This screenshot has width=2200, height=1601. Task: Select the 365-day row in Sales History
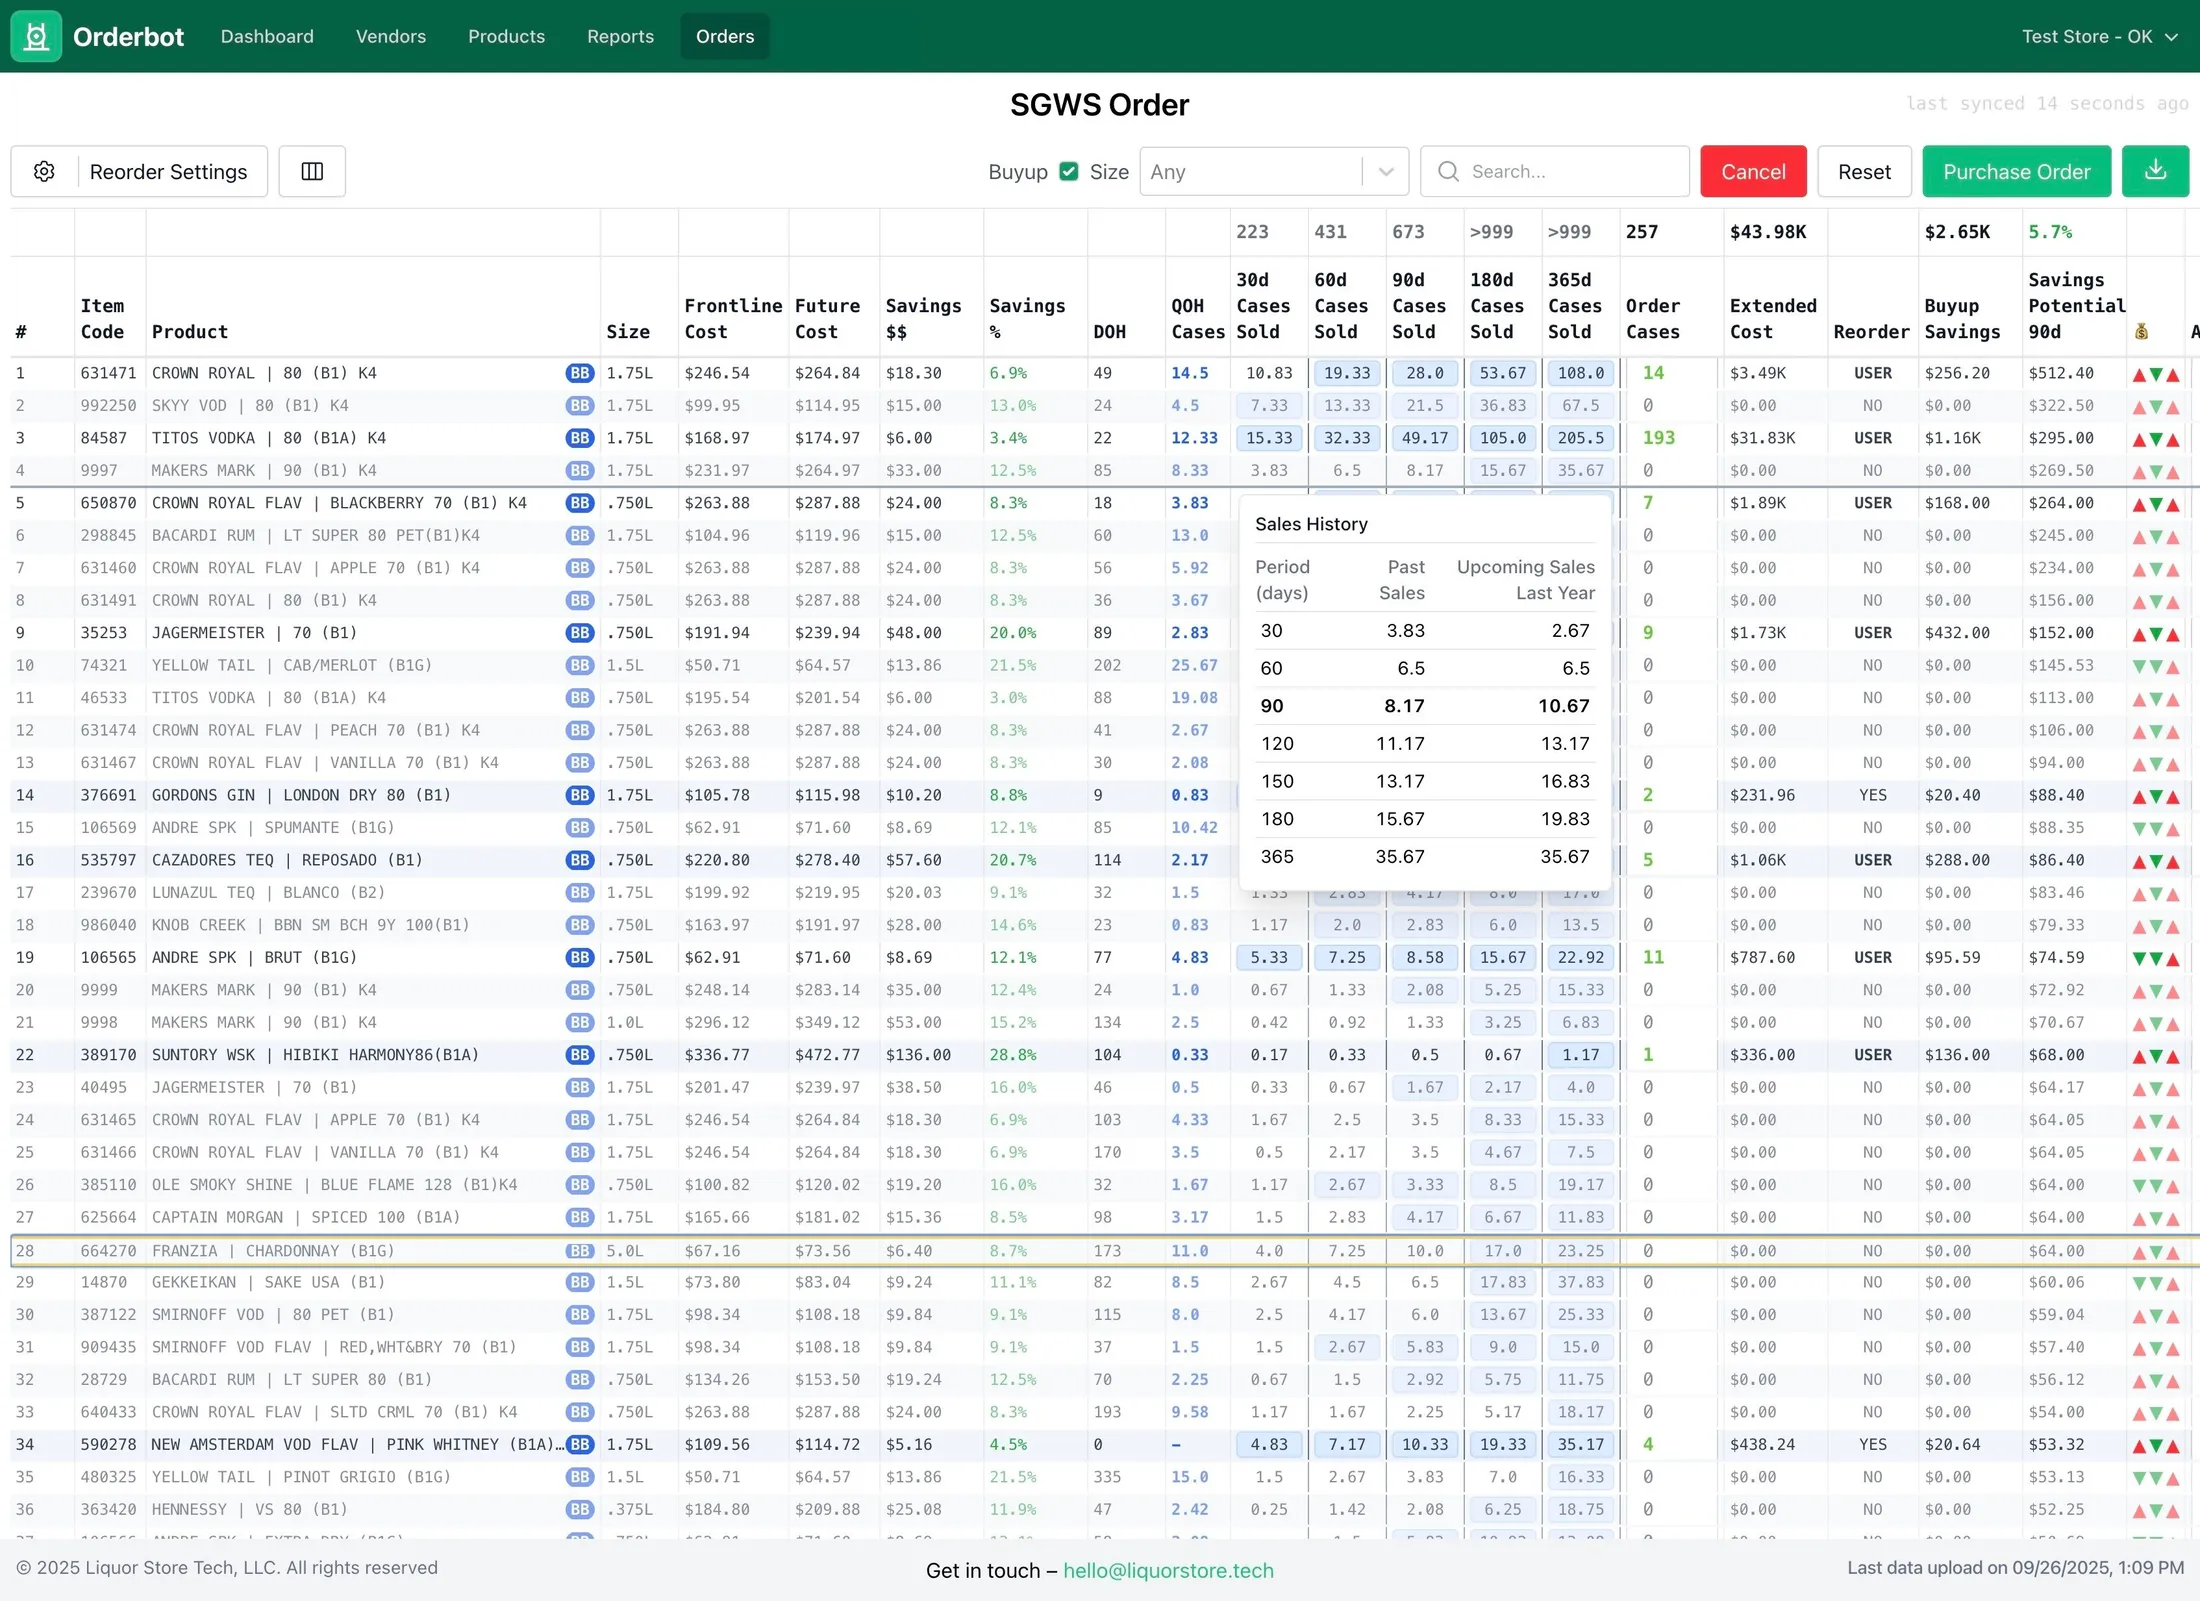(x=1424, y=857)
